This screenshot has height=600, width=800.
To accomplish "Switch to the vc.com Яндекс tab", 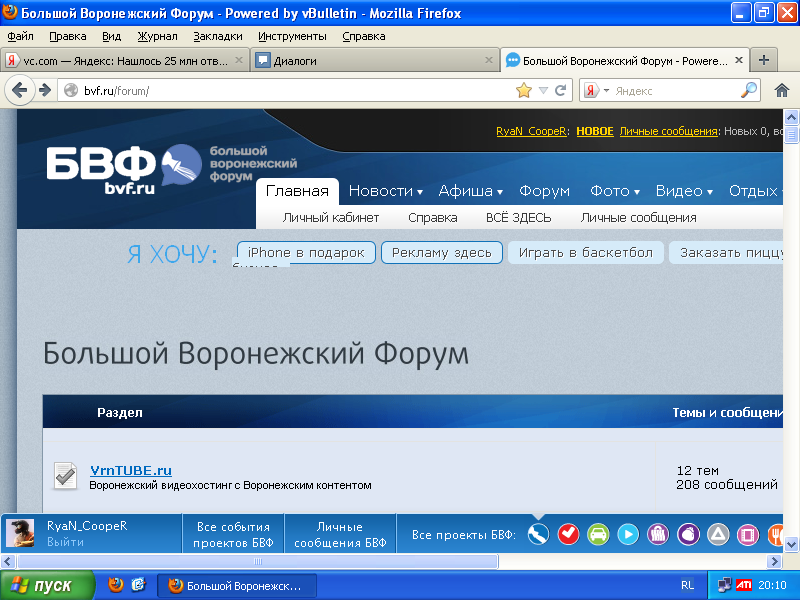I will pos(125,61).
